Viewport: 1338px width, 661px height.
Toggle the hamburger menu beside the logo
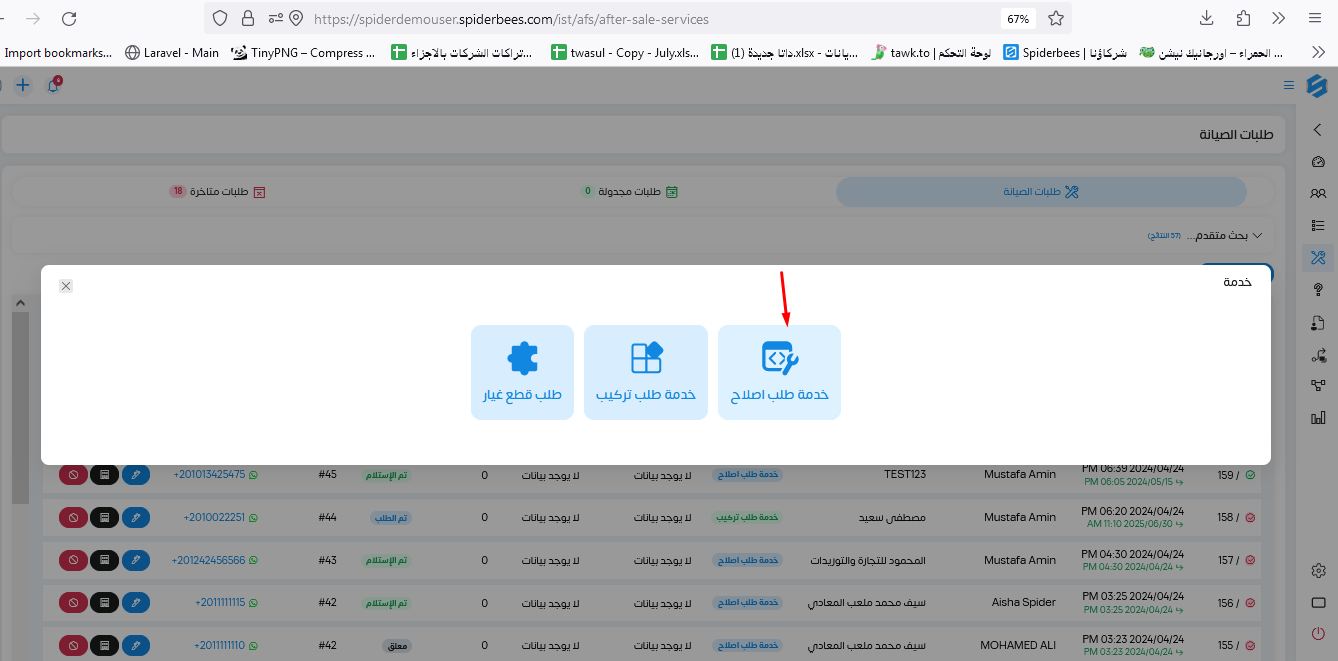coord(1289,86)
